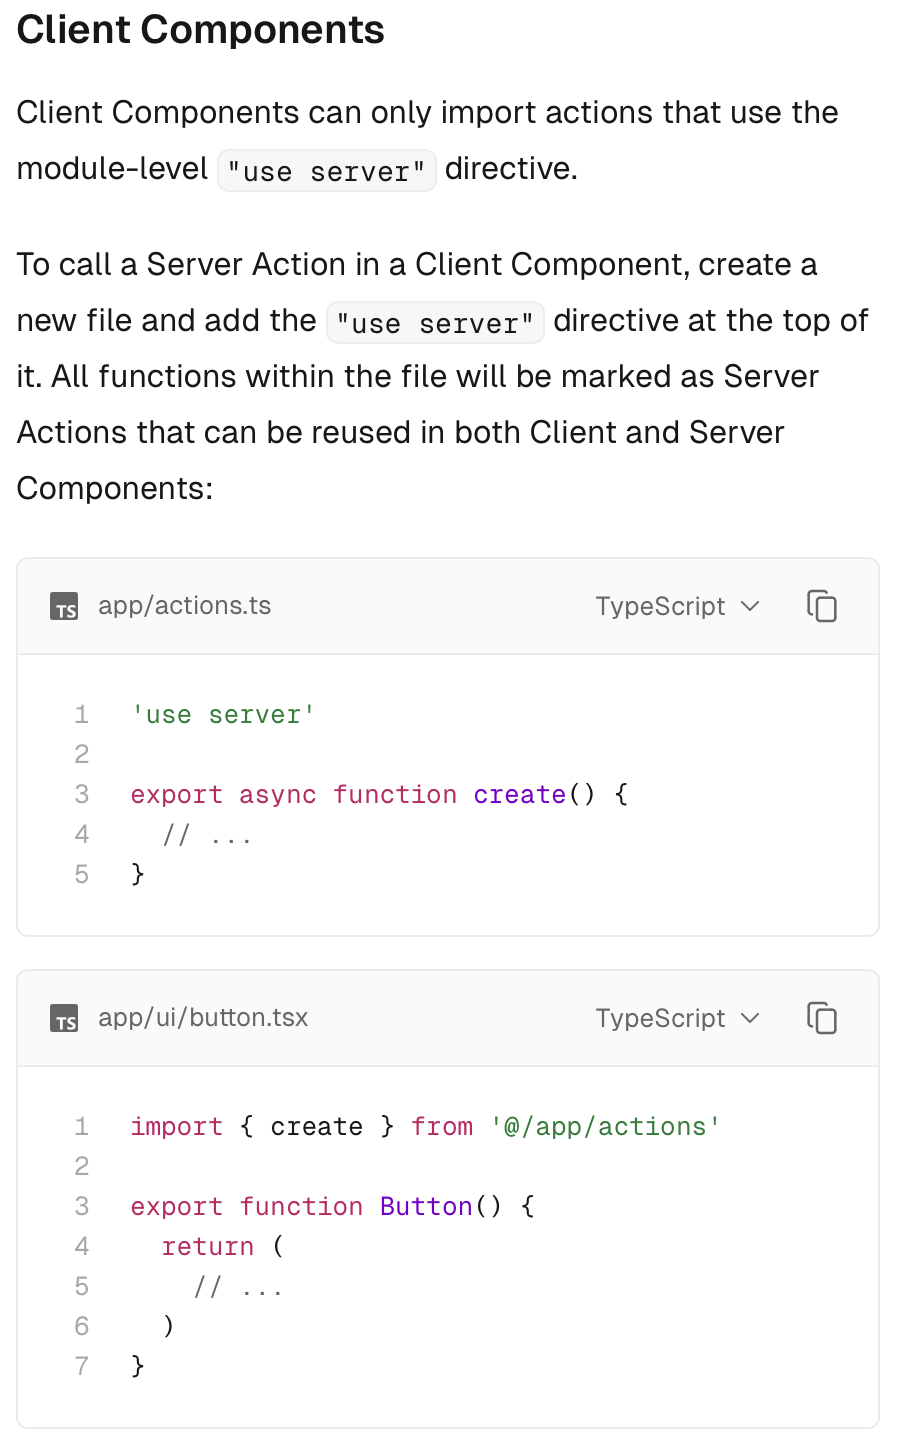Click the app/actions.ts file name

184,606
